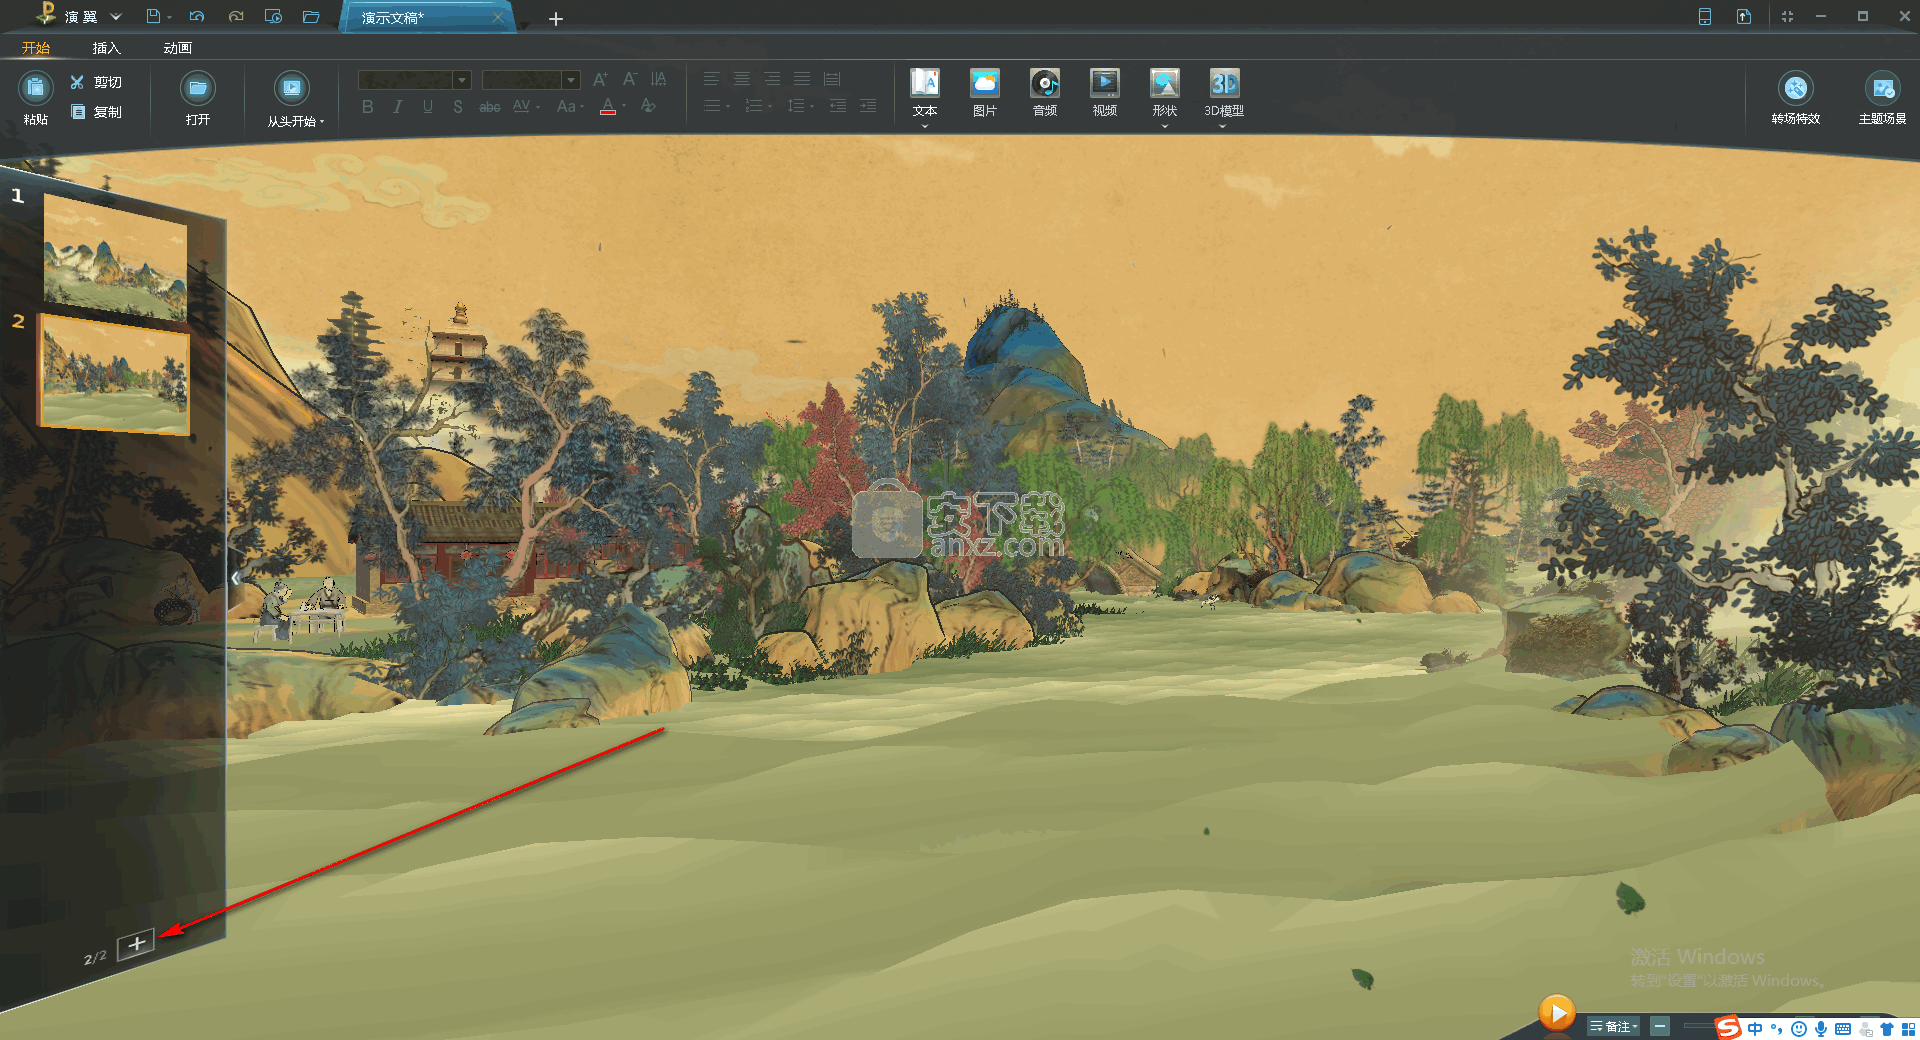Viewport: 1920px width, 1040px height.
Task: Toggle Underline formatting
Action: tap(428, 106)
